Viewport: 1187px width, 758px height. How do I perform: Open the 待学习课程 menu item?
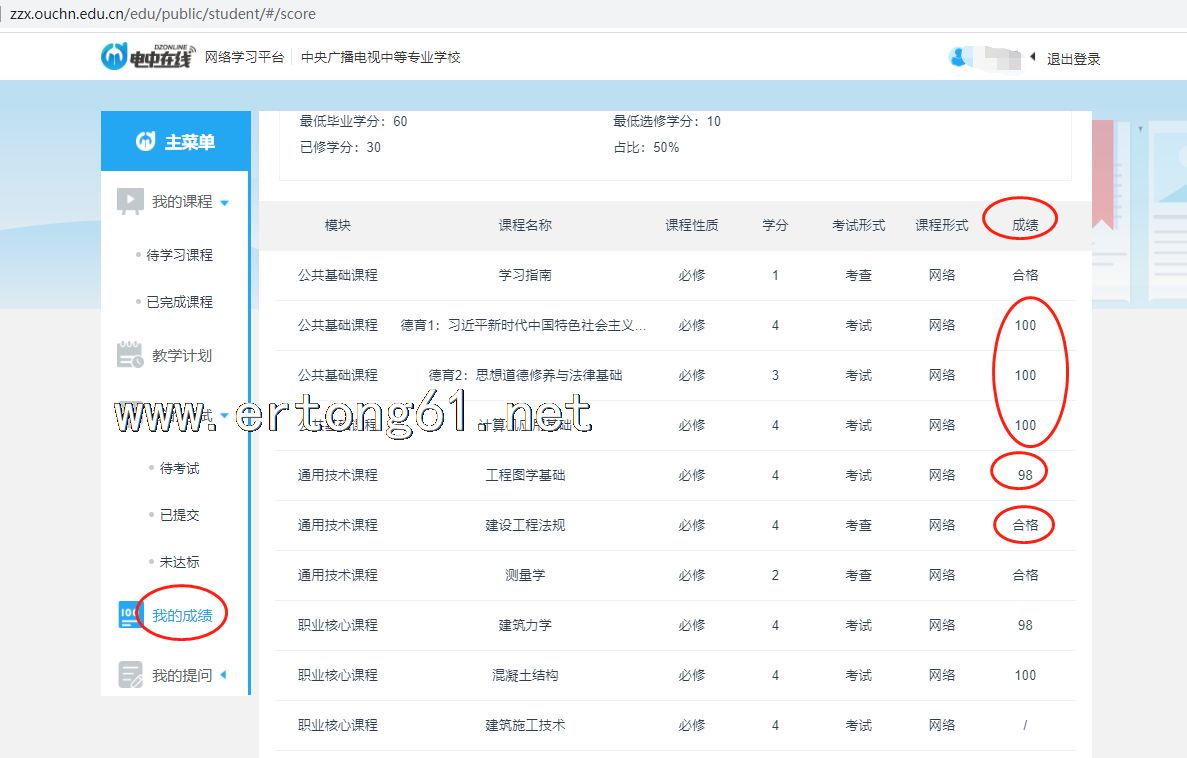180,255
